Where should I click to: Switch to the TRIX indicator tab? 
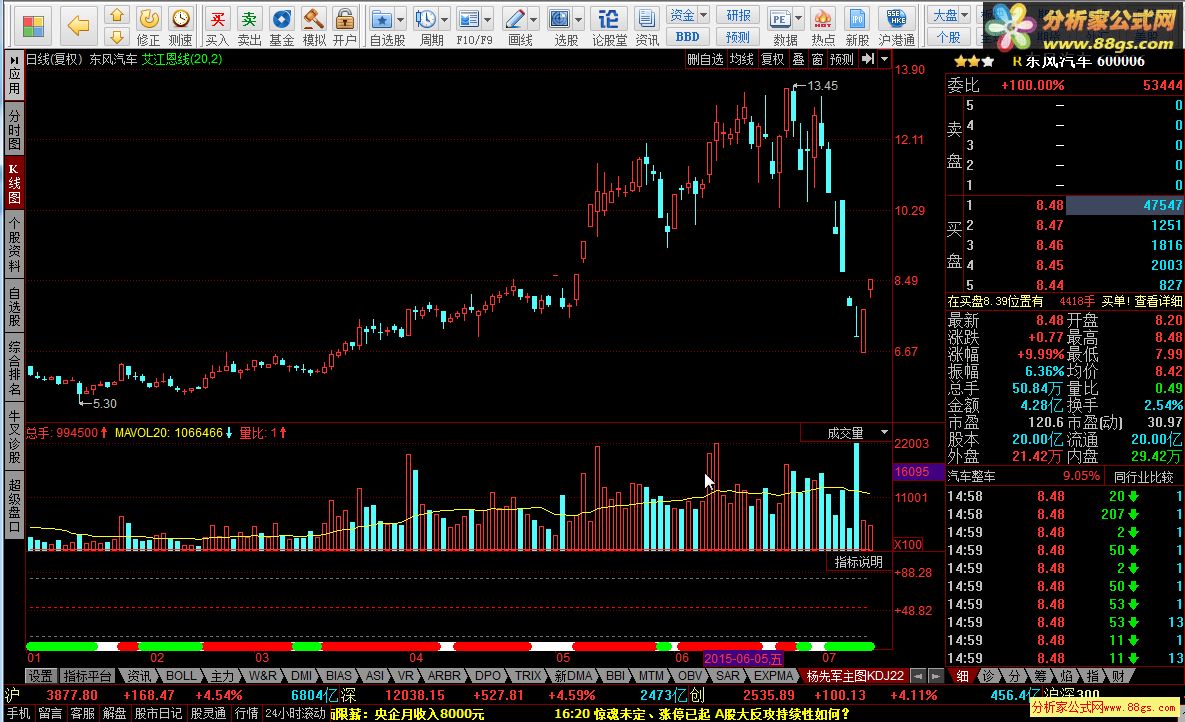[528, 676]
